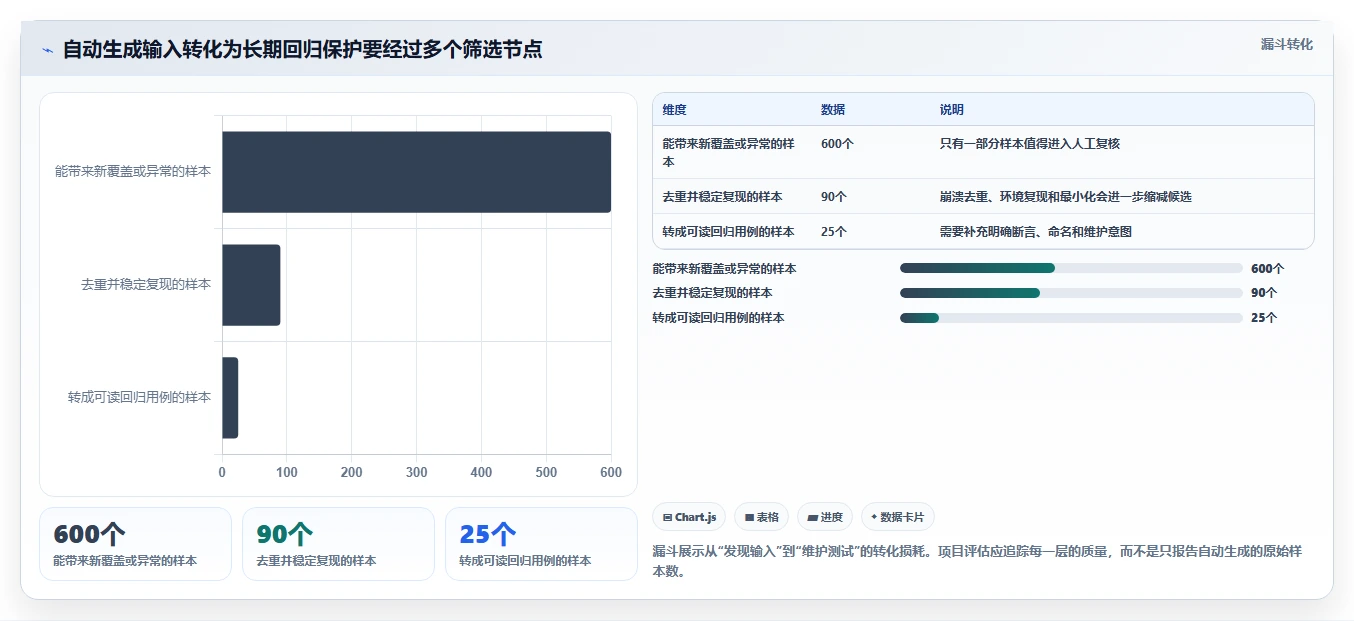Click the 说明 table column header

coord(952,110)
